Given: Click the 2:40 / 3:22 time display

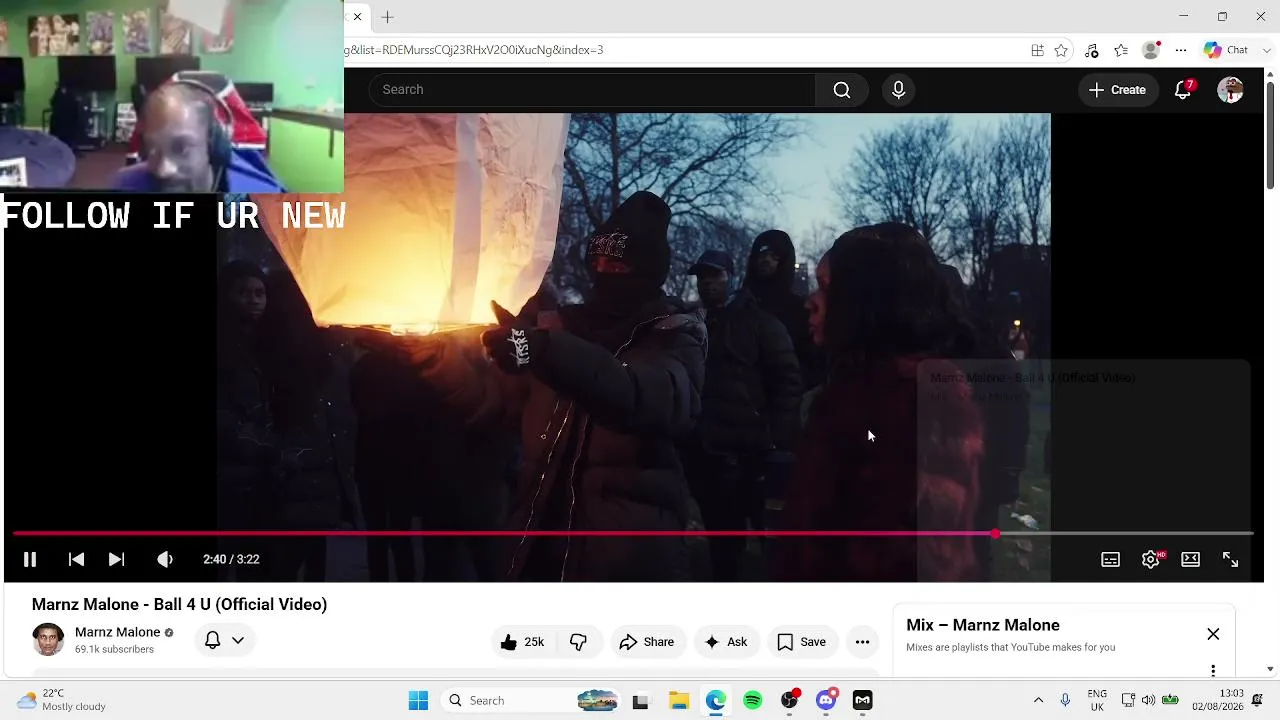Looking at the screenshot, I should (231, 559).
